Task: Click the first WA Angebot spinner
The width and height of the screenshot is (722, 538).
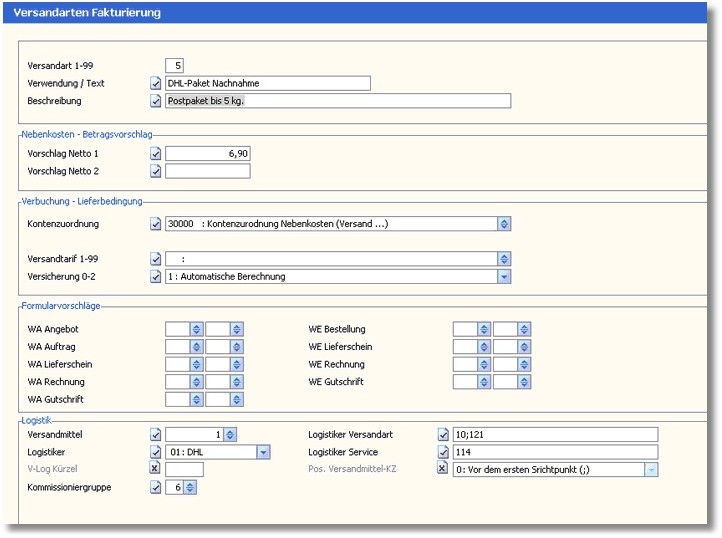Action: click(x=196, y=329)
